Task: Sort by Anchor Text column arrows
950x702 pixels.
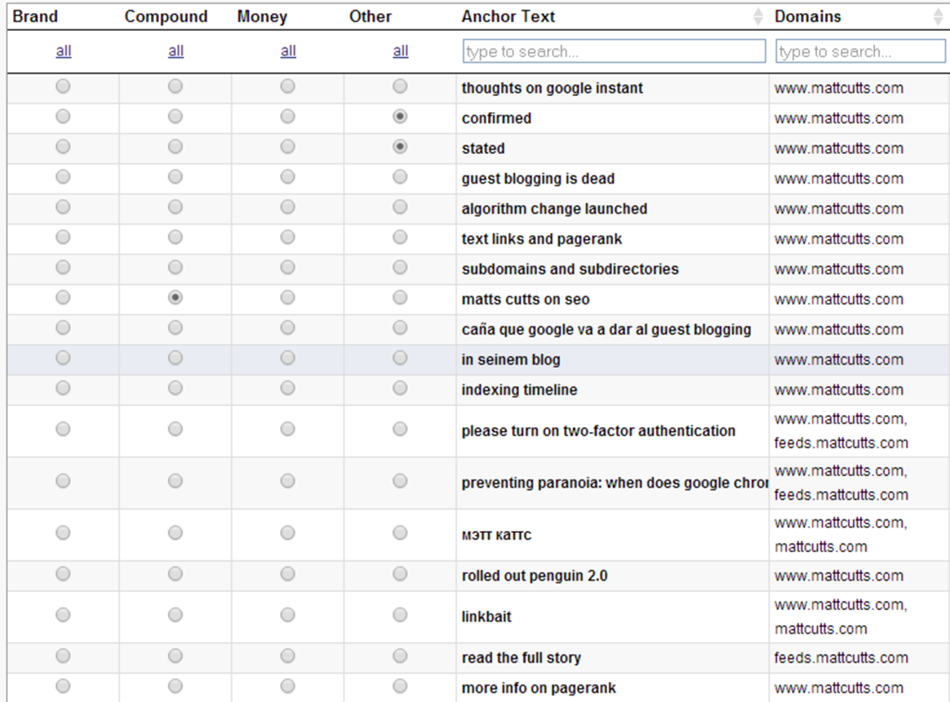Action: pyautogui.click(x=758, y=16)
